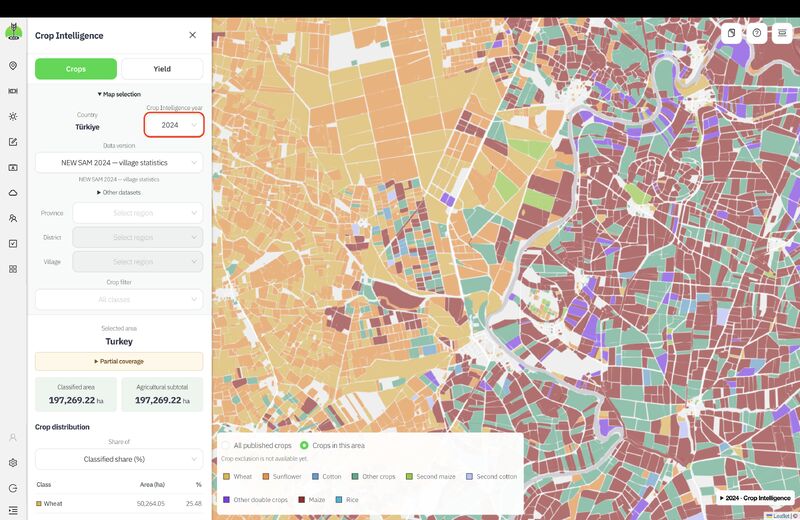Open the Crop Intelligence year 2024 dropdown
Image resolution: width=800 pixels, height=520 pixels.
[174, 125]
